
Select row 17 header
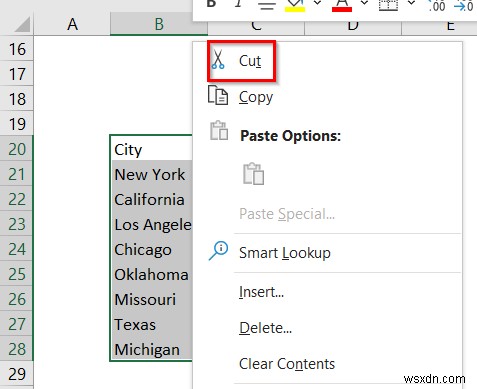[17, 74]
